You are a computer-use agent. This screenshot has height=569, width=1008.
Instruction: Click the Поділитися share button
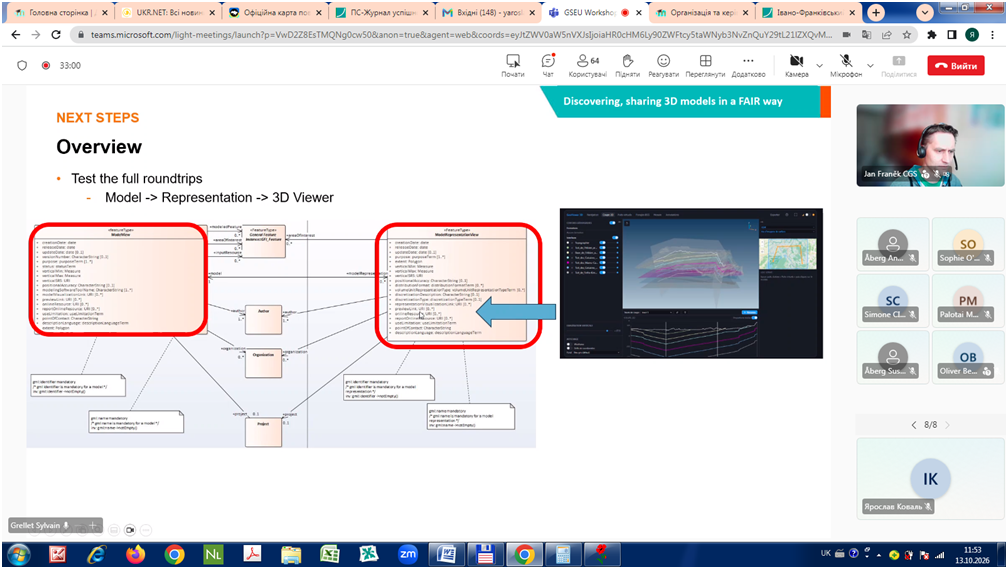[x=899, y=66]
